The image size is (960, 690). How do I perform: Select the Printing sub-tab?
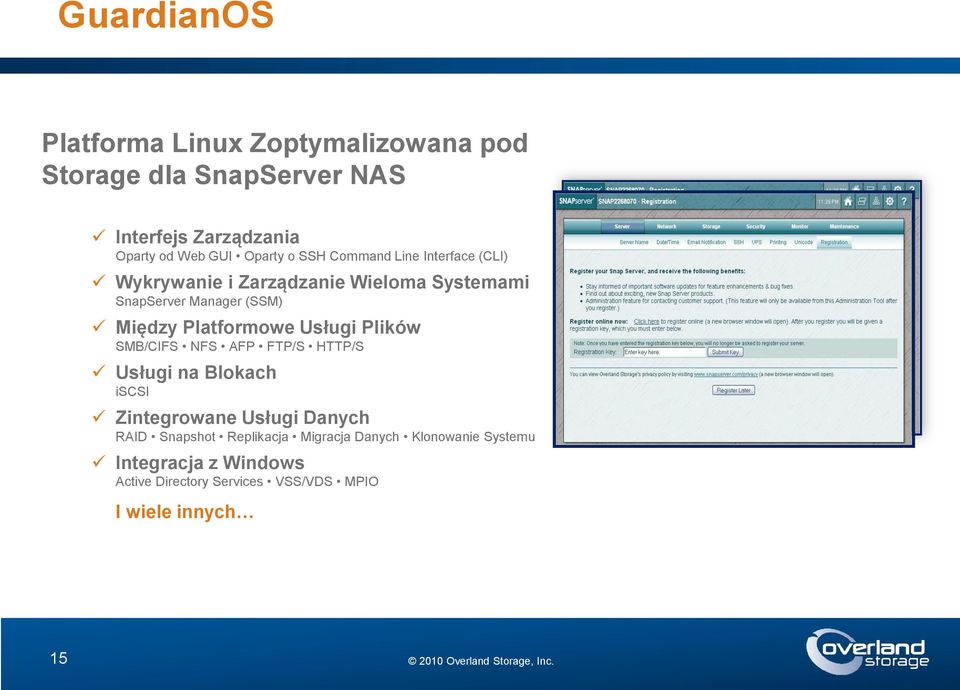click(778, 242)
